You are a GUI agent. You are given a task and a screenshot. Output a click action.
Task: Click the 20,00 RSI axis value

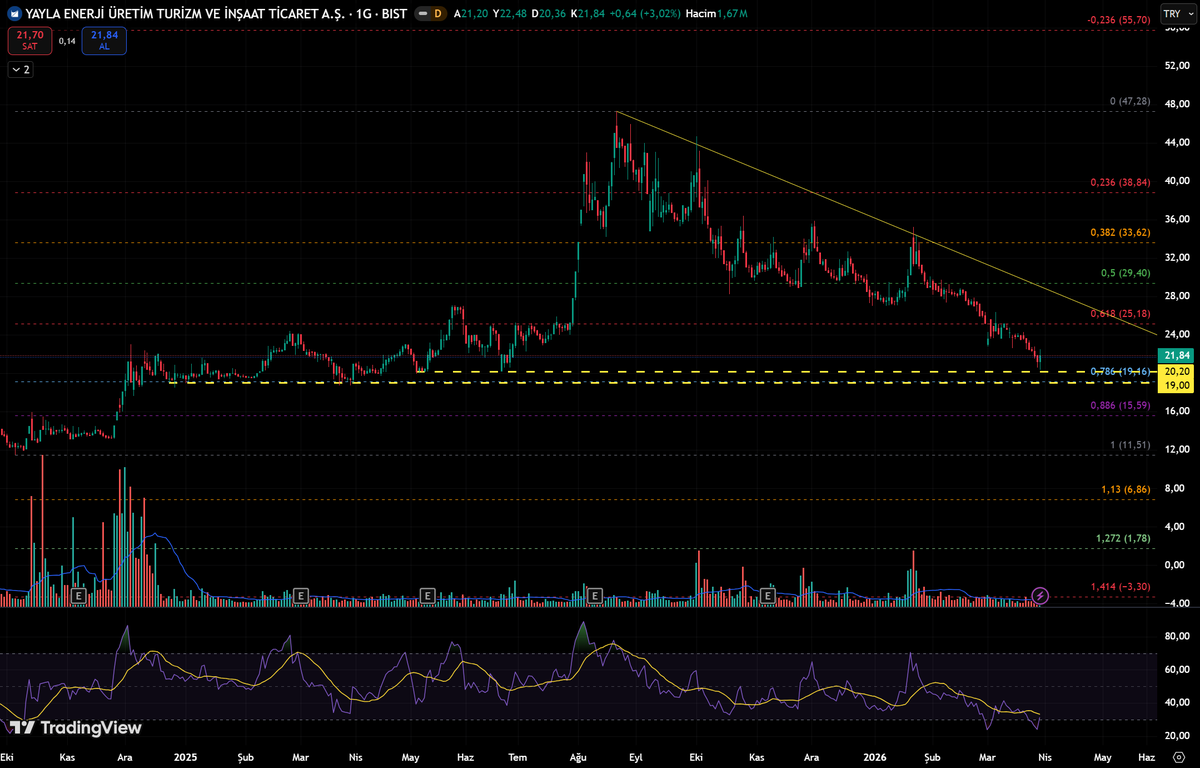pyautogui.click(x=1175, y=735)
